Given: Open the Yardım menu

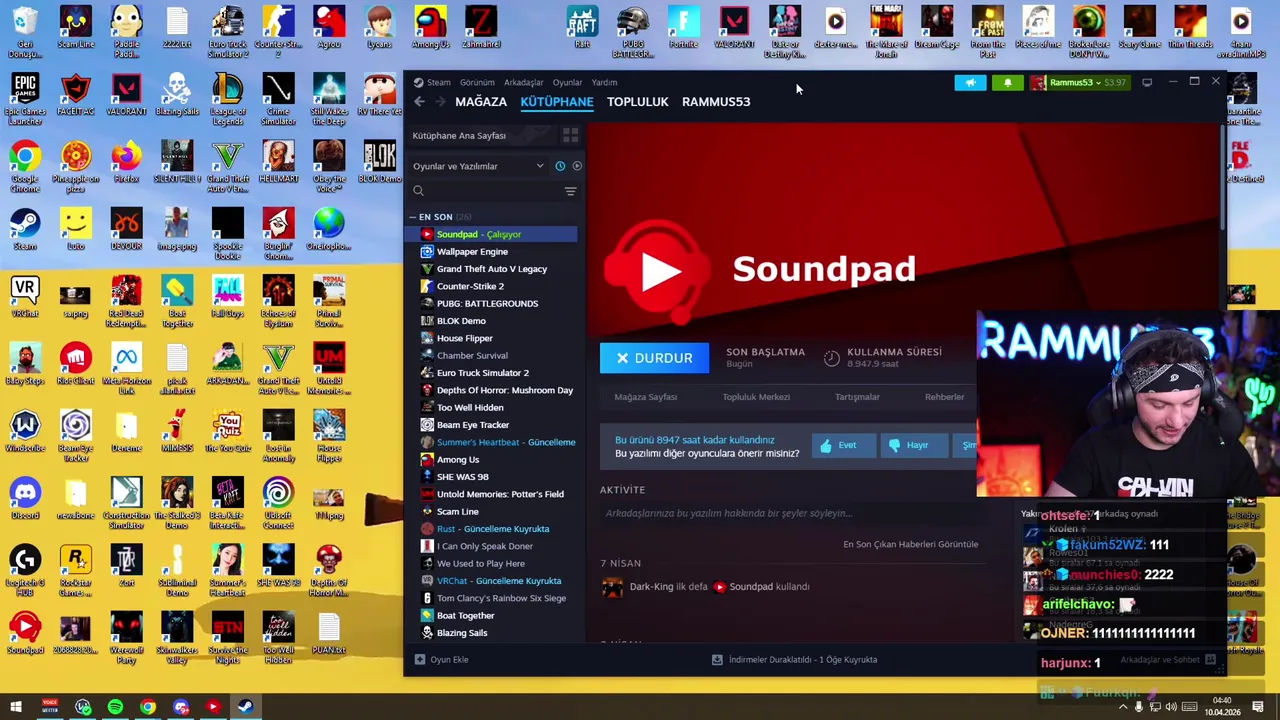Looking at the screenshot, I should point(604,83).
